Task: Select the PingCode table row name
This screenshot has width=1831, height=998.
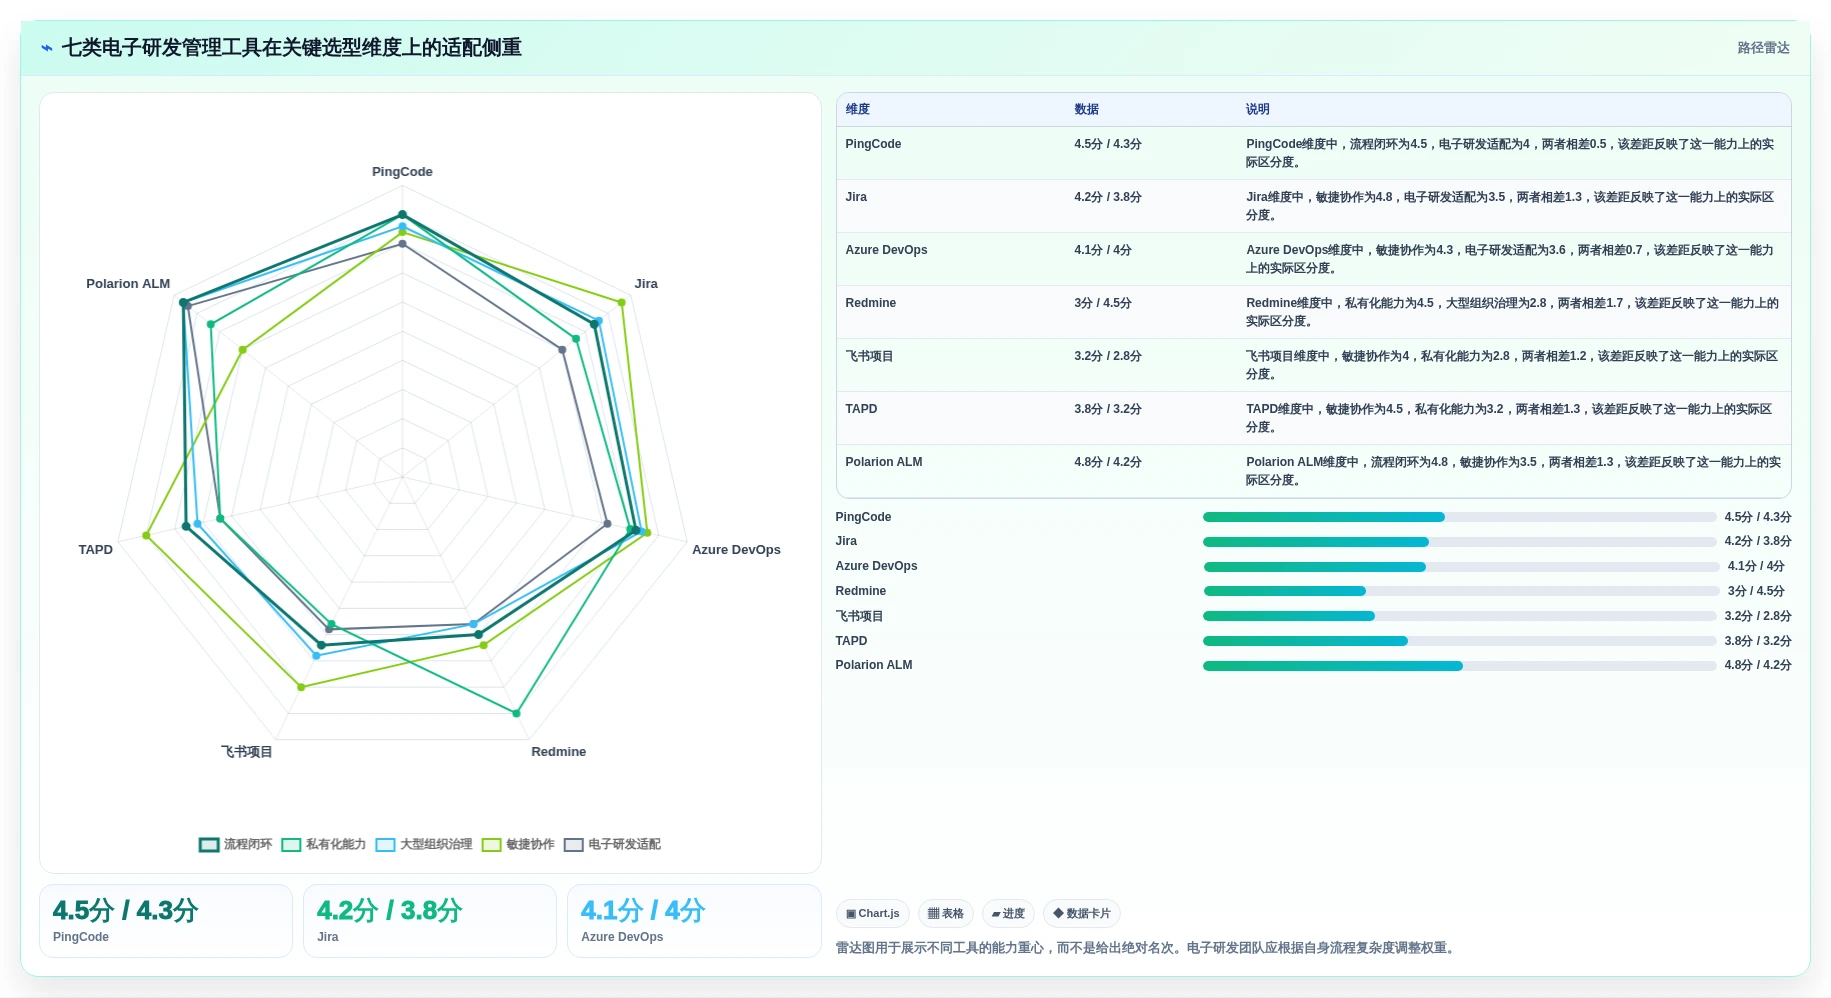Action: [x=873, y=144]
